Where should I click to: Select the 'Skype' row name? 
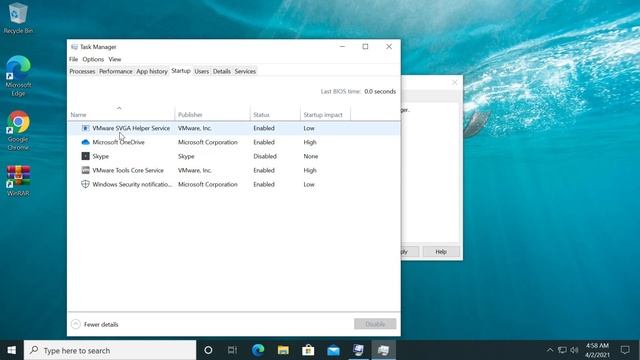tap(100, 156)
